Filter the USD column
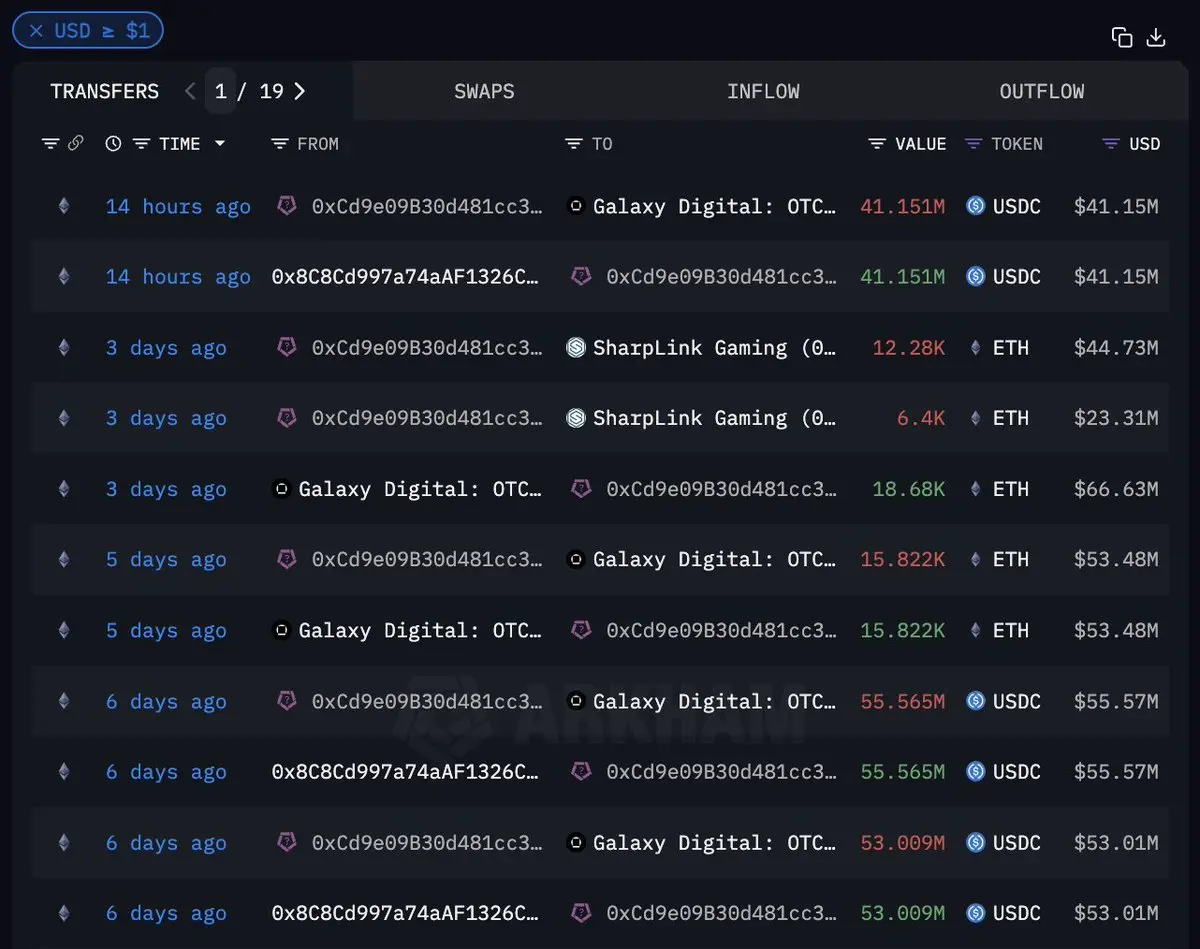Screen dimensions: 1200x949 pos(1110,144)
